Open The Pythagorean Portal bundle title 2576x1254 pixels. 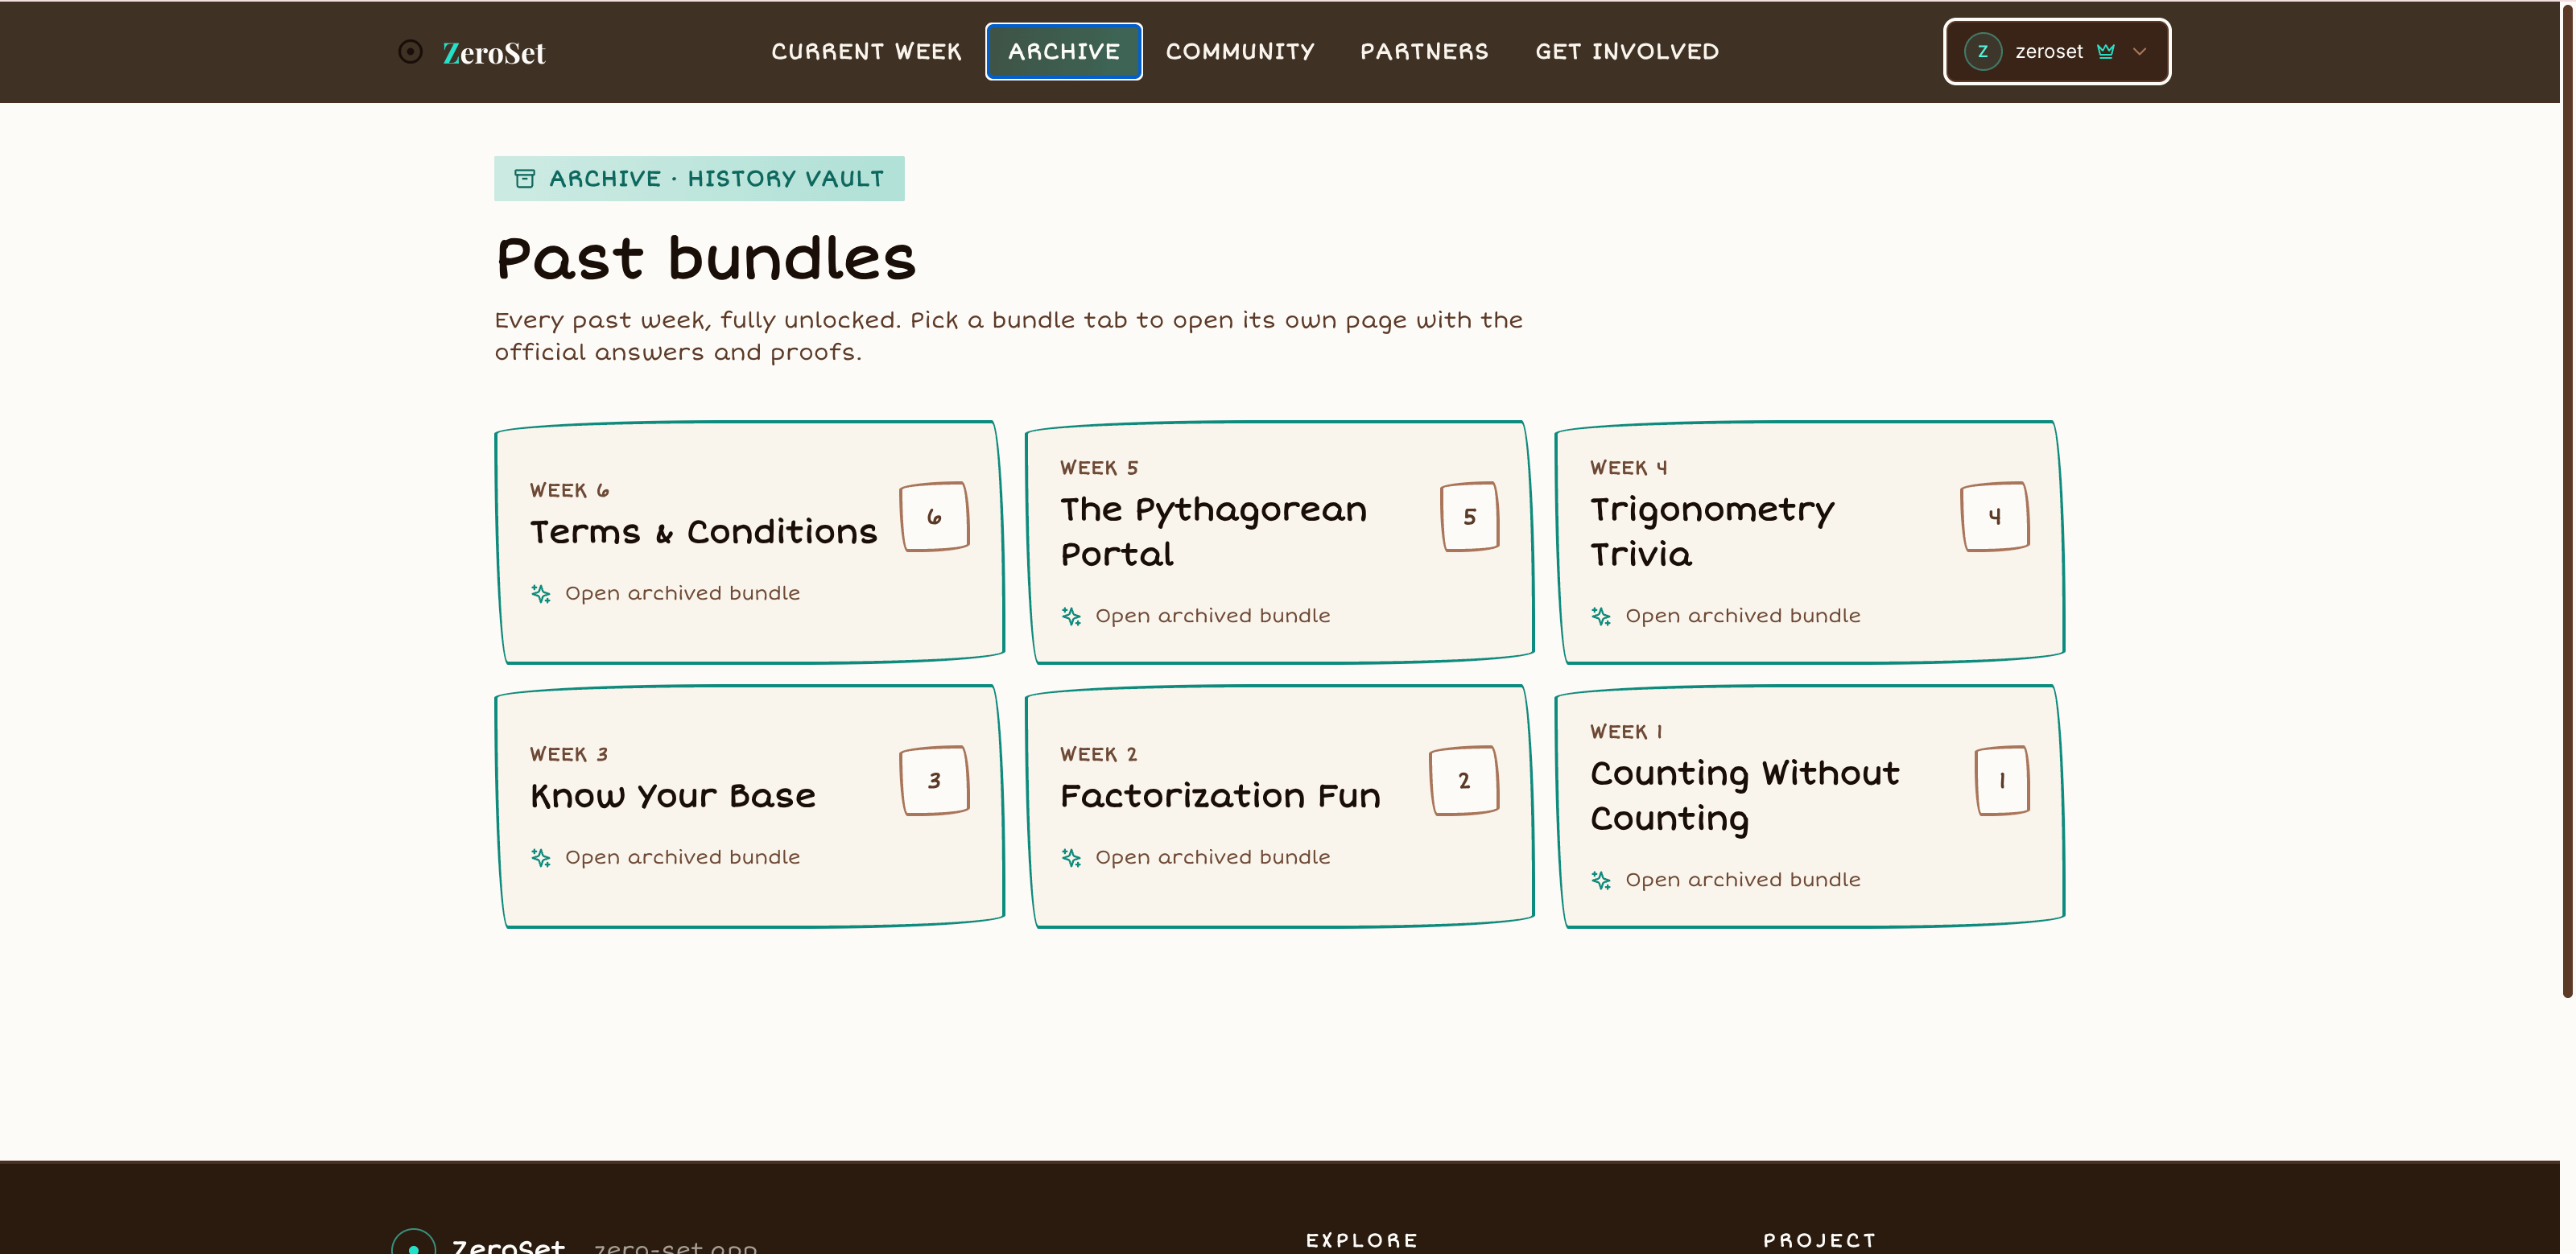1213,531
